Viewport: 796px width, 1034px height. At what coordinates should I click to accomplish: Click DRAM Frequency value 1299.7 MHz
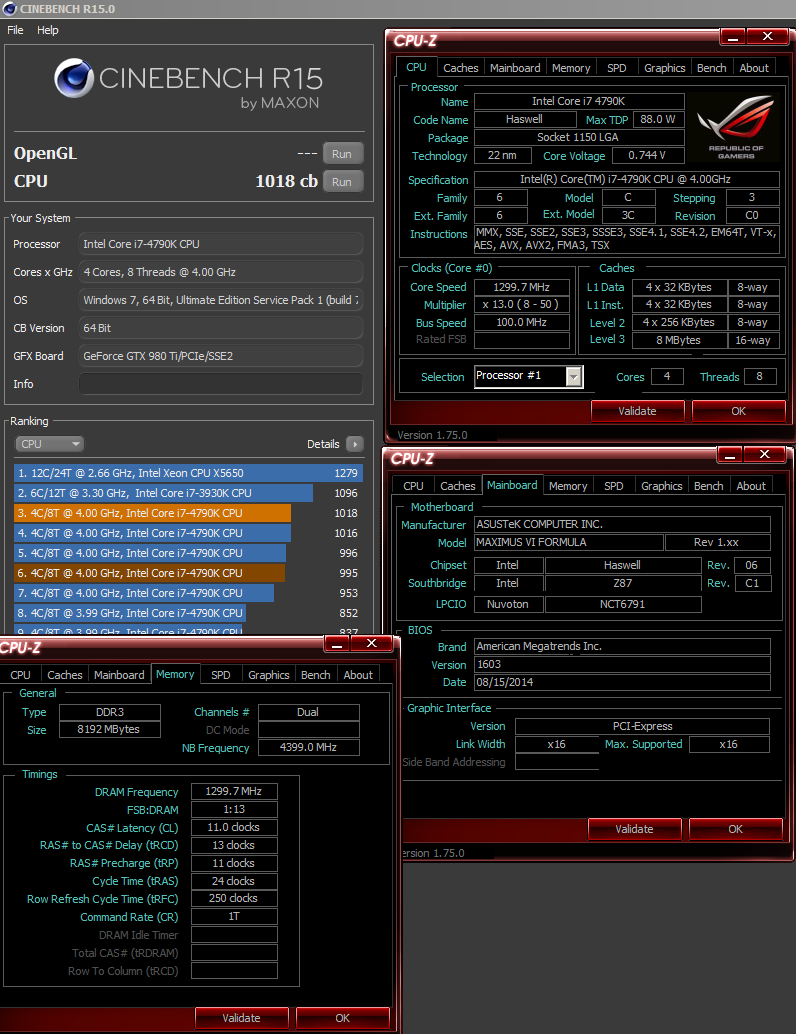(234, 791)
